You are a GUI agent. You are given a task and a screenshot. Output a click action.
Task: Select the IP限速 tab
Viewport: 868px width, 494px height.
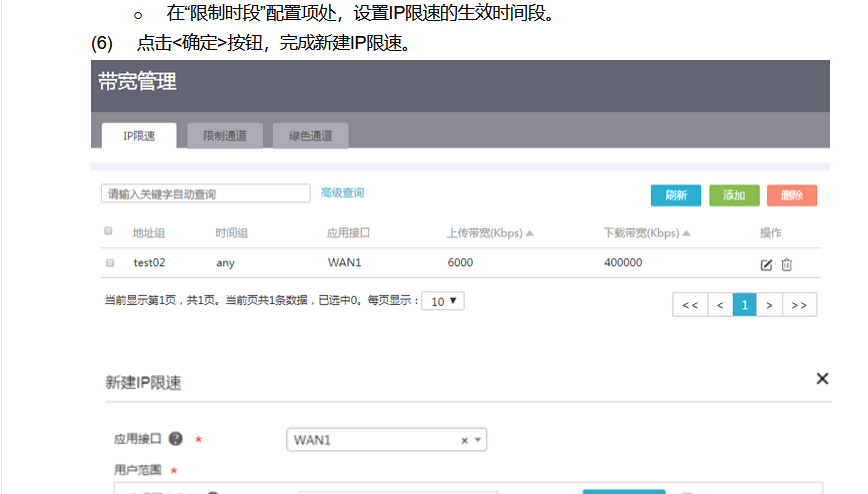point(139,136)
